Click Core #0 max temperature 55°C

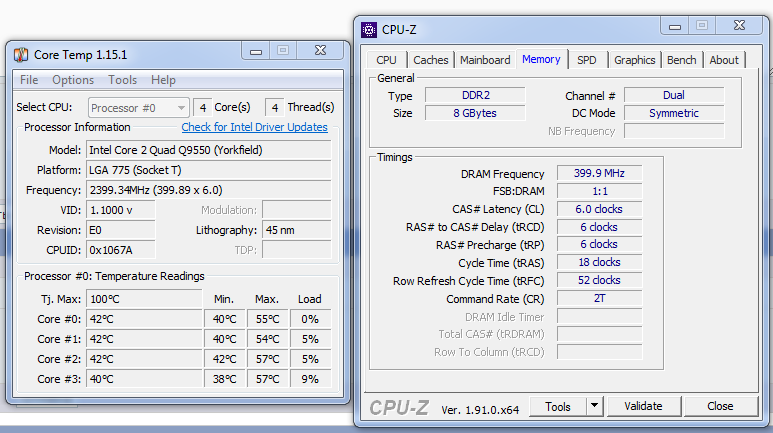click(x=267, y=320)
